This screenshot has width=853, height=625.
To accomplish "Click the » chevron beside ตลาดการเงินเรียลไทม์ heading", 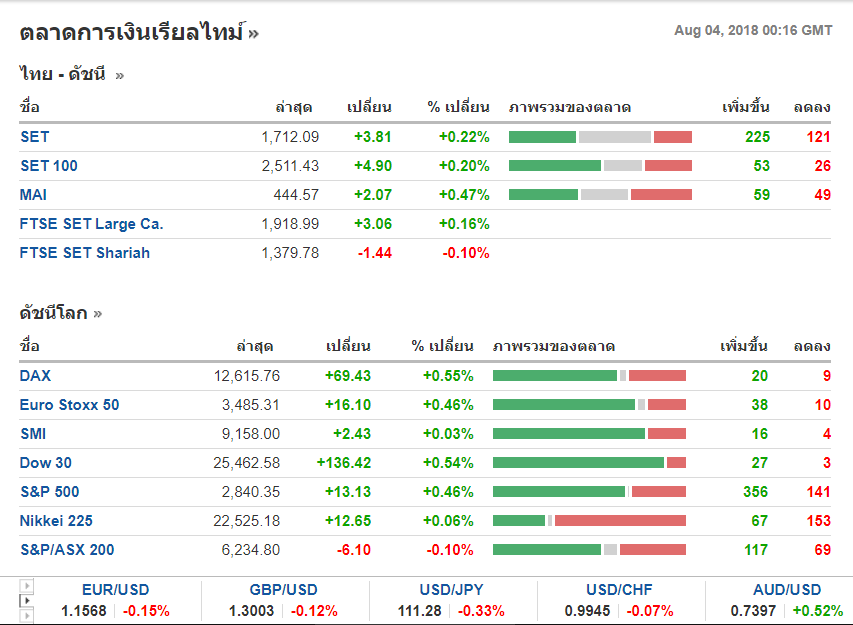I will (254, 33).
